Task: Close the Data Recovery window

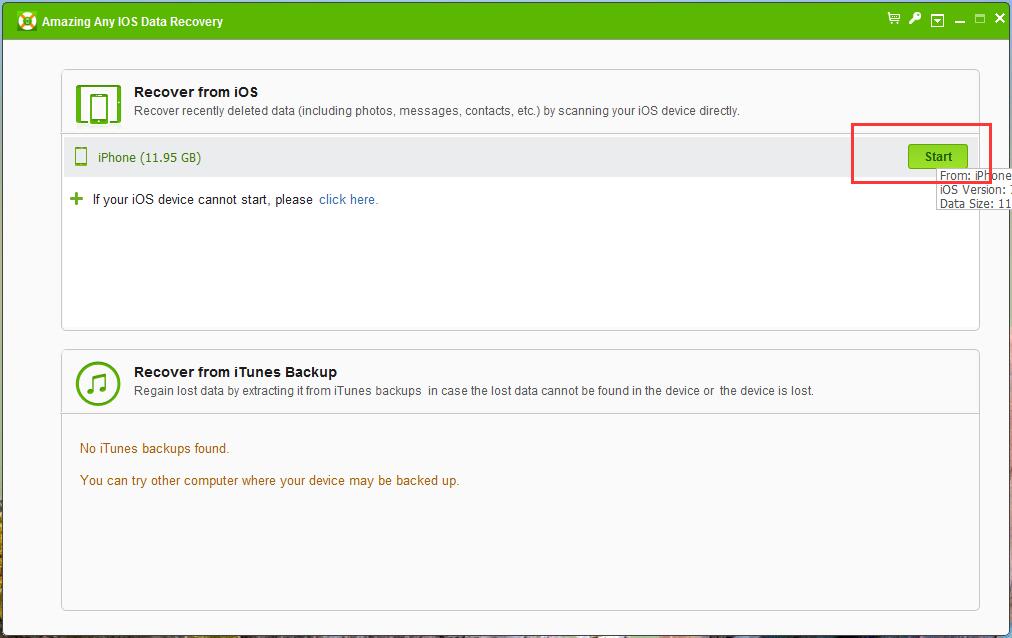Action: (x=1000, y=19)
